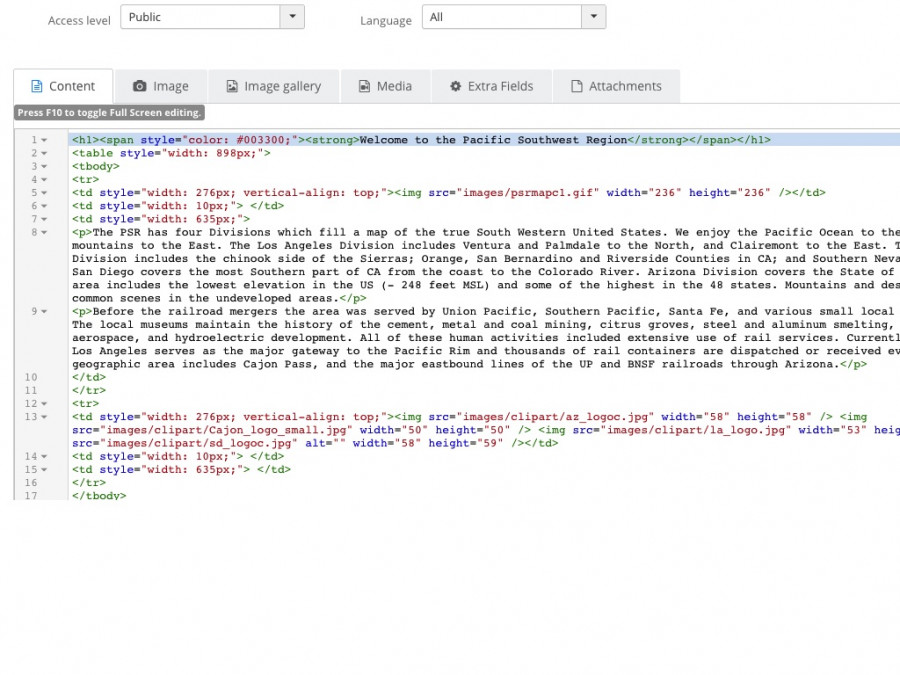
Task: Click the 'images/psrmapc1.gif' source value
Action: coord(528,192)
